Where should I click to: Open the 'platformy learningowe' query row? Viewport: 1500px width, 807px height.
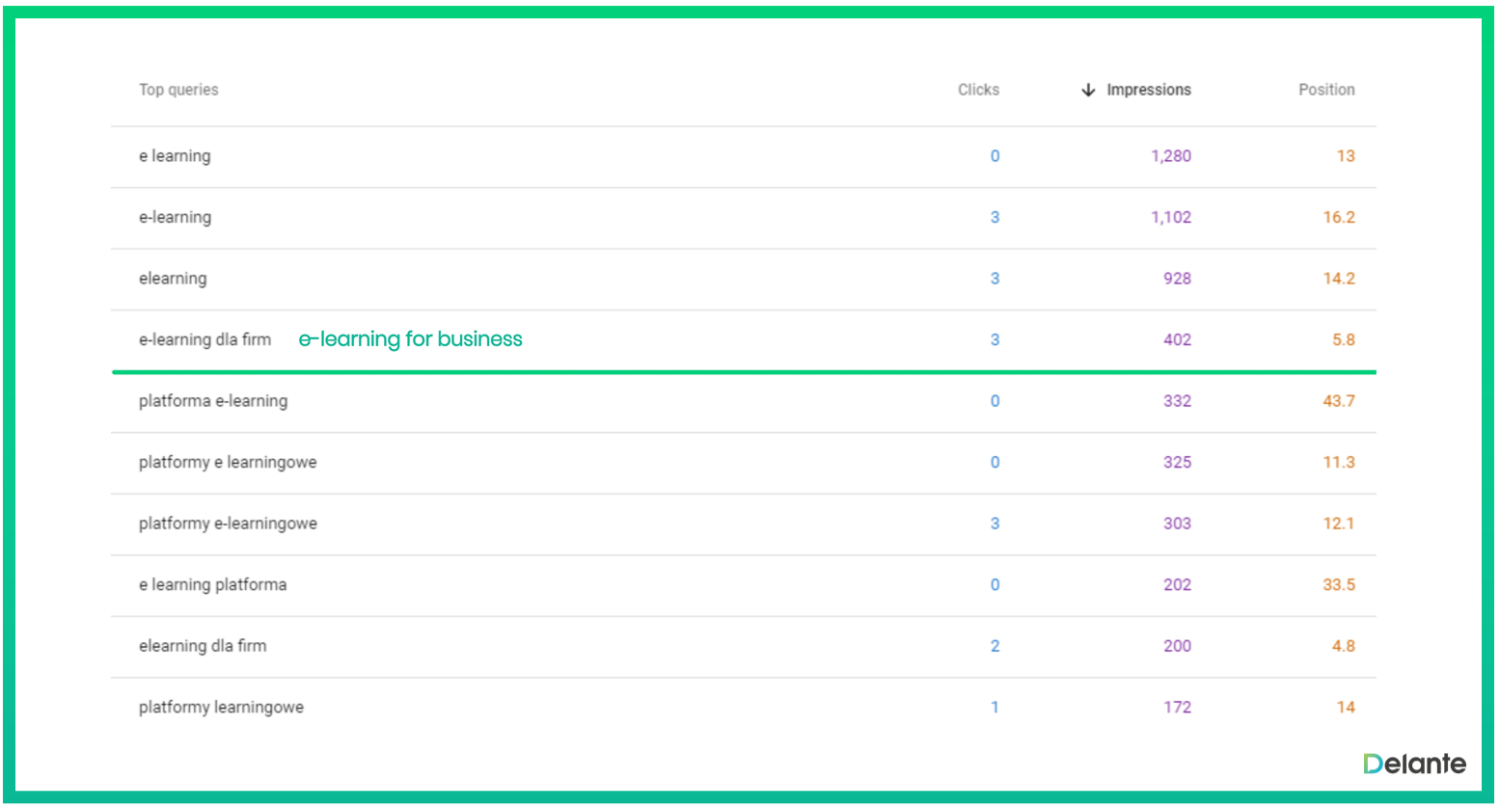221,707
